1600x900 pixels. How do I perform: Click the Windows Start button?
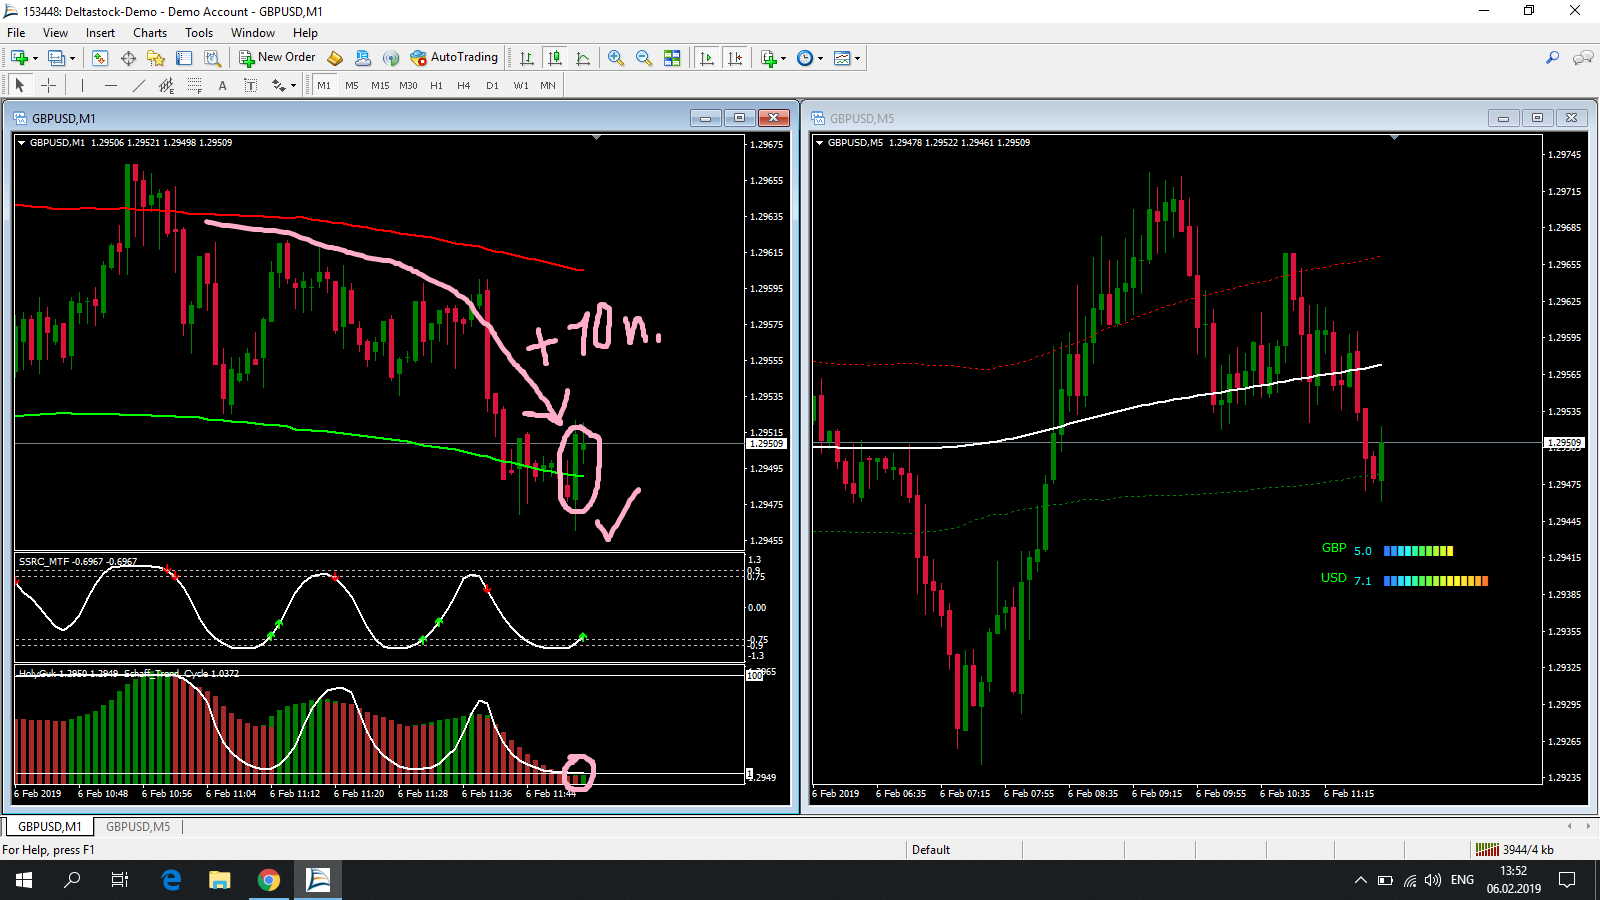[24, 880]
